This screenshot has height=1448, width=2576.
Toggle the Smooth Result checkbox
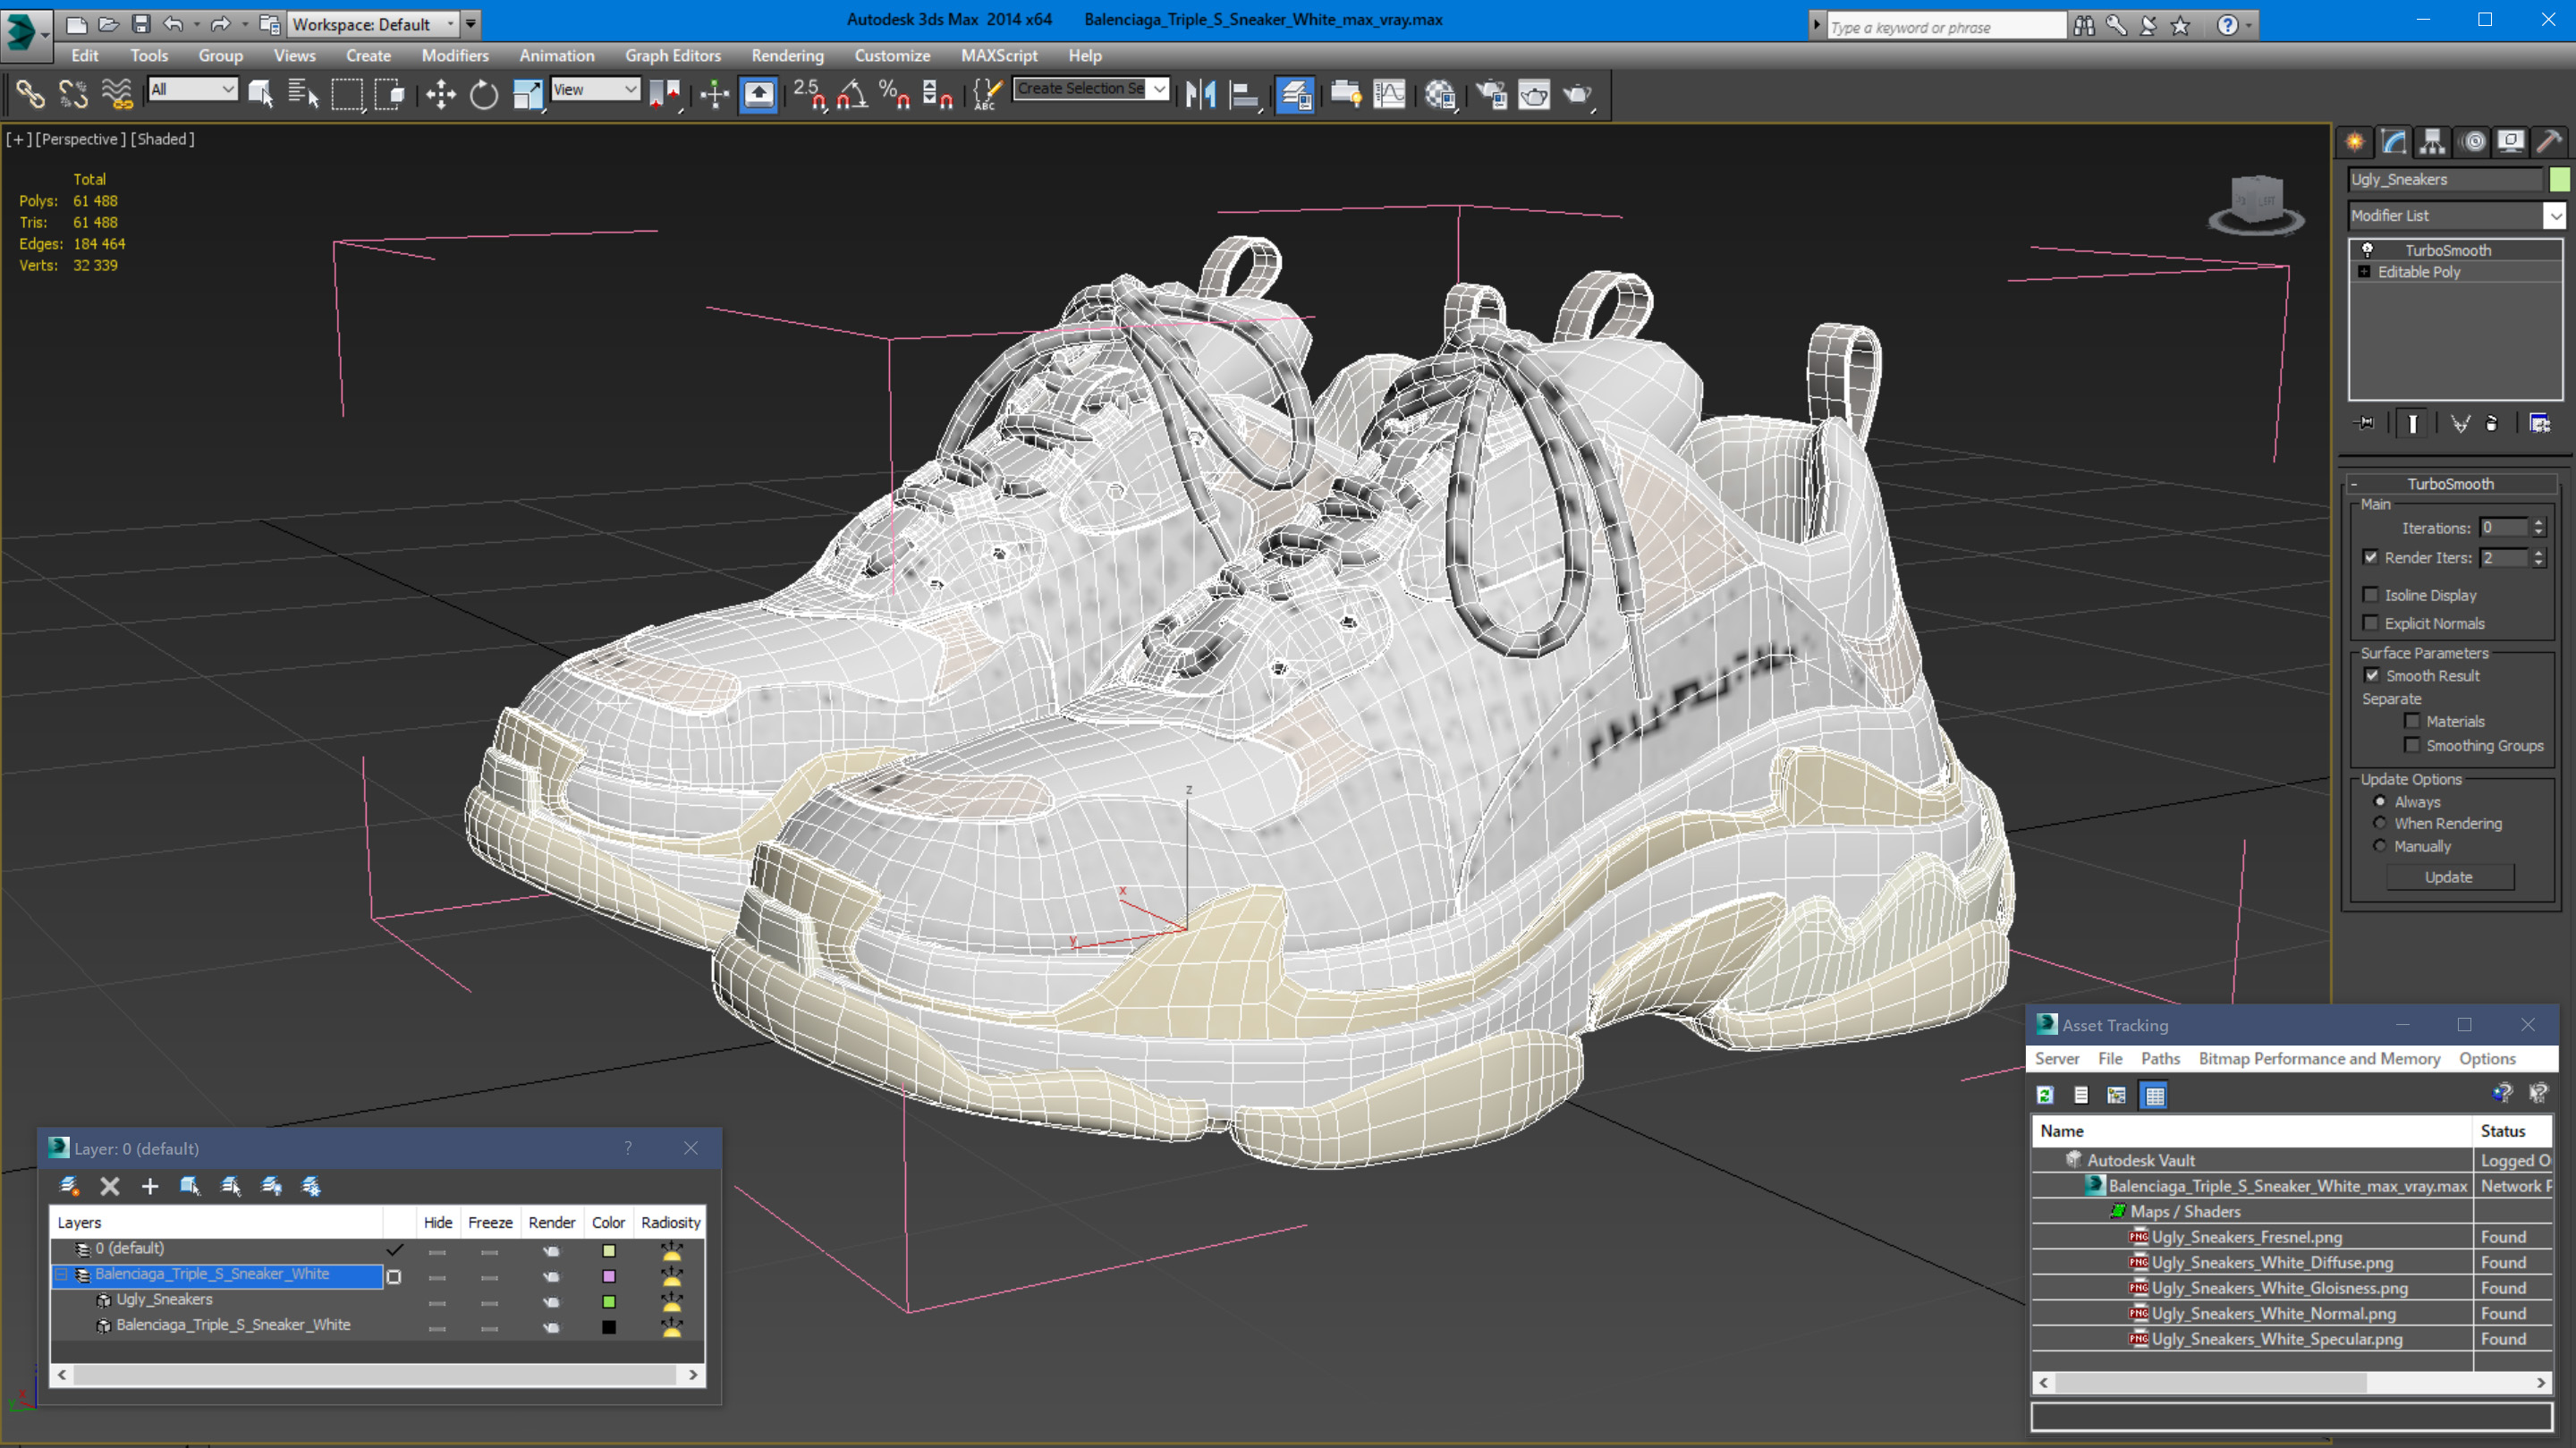point(2372,675)
